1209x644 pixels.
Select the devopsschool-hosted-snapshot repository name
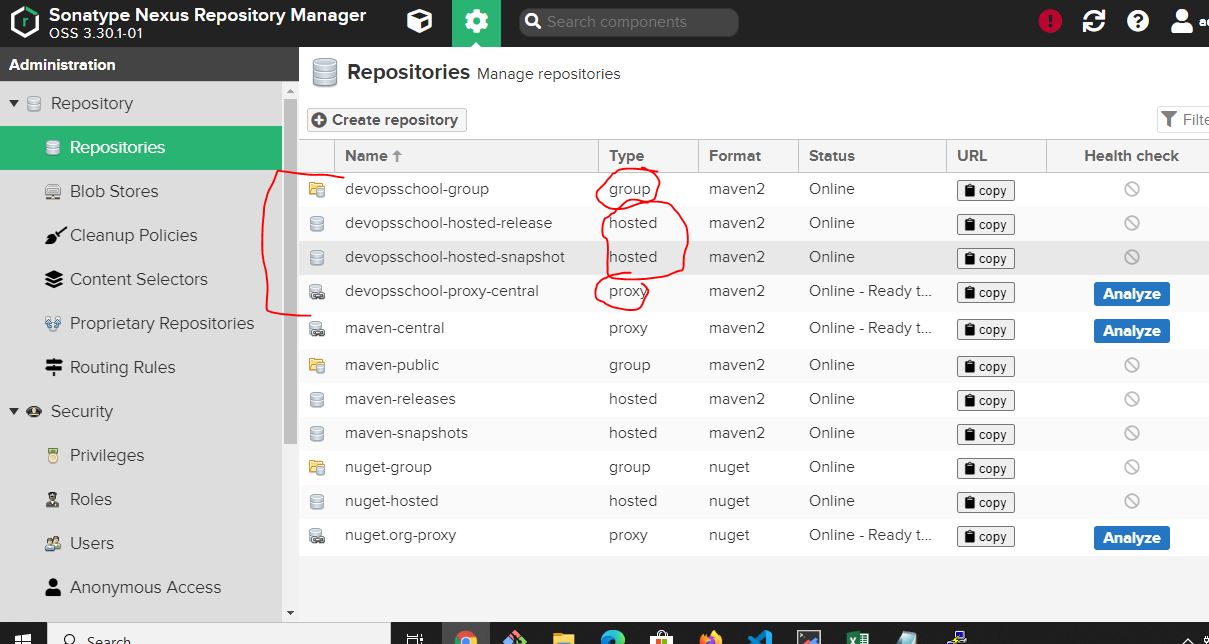pos(455,257)
